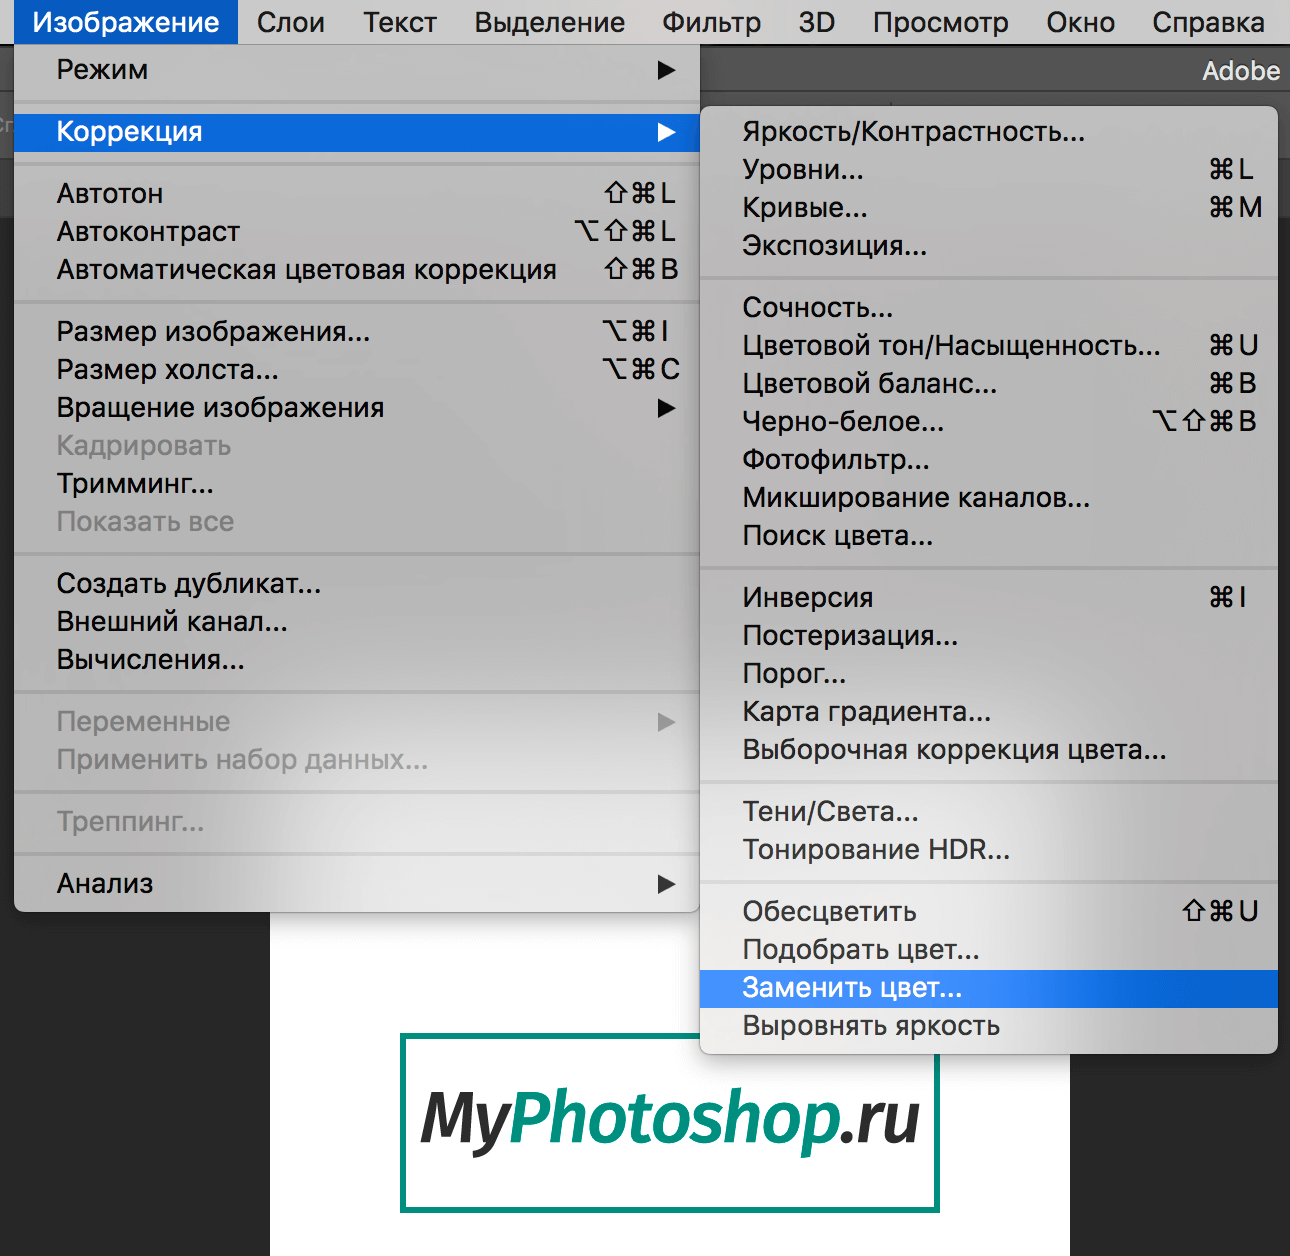Open Размер изображения dialog
This screenshot has width=1290, height=1256.
[213, 331]
